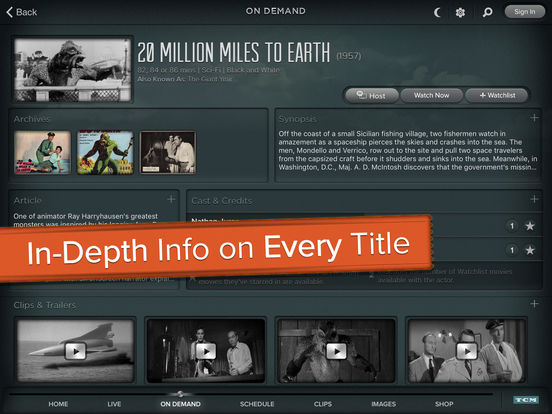The image size is (552, 414).
Task: Open search with the magnifier icon
Action: coord(487,13)
